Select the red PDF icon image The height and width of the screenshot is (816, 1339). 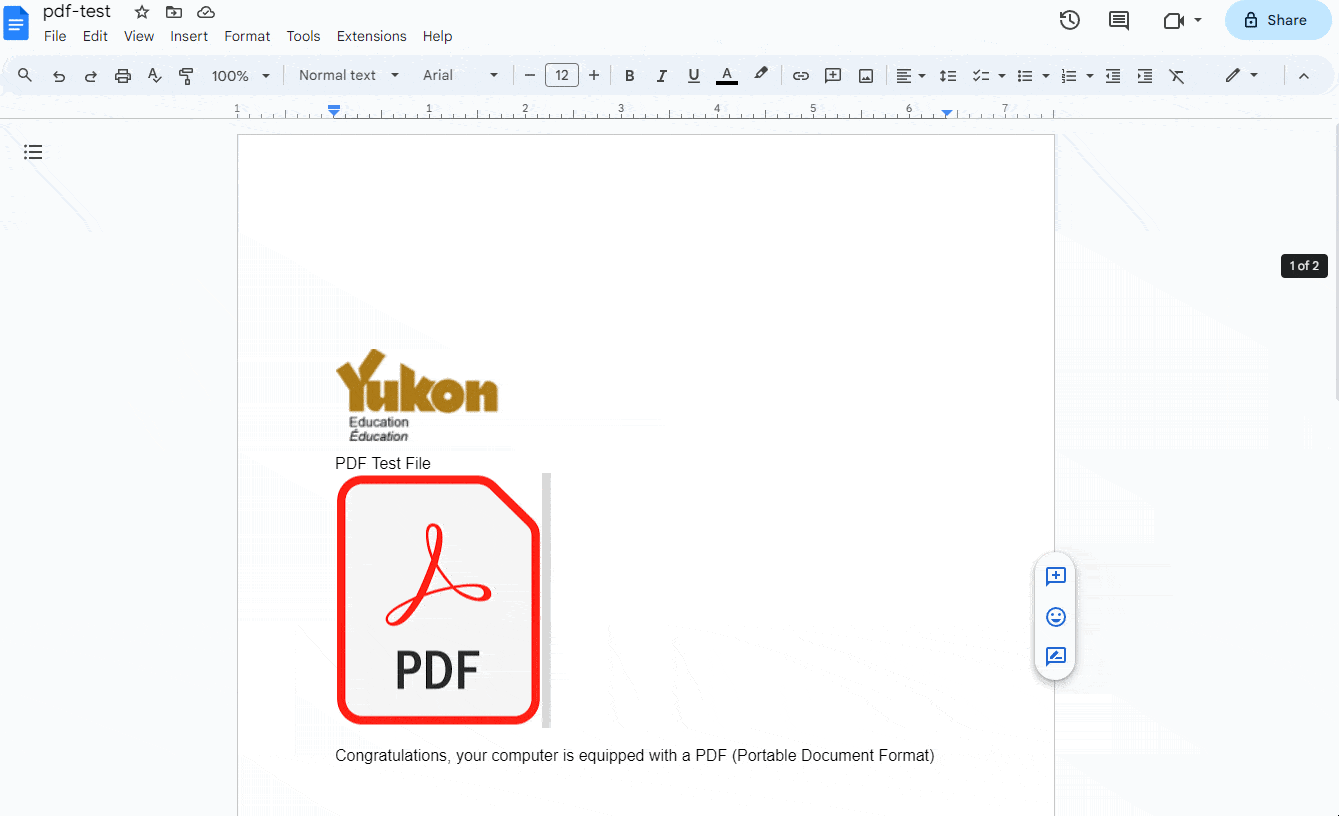(x=439, y=600)
